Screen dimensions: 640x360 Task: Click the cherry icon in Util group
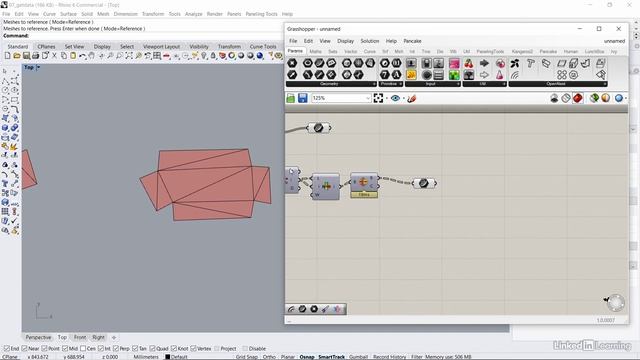469,63
